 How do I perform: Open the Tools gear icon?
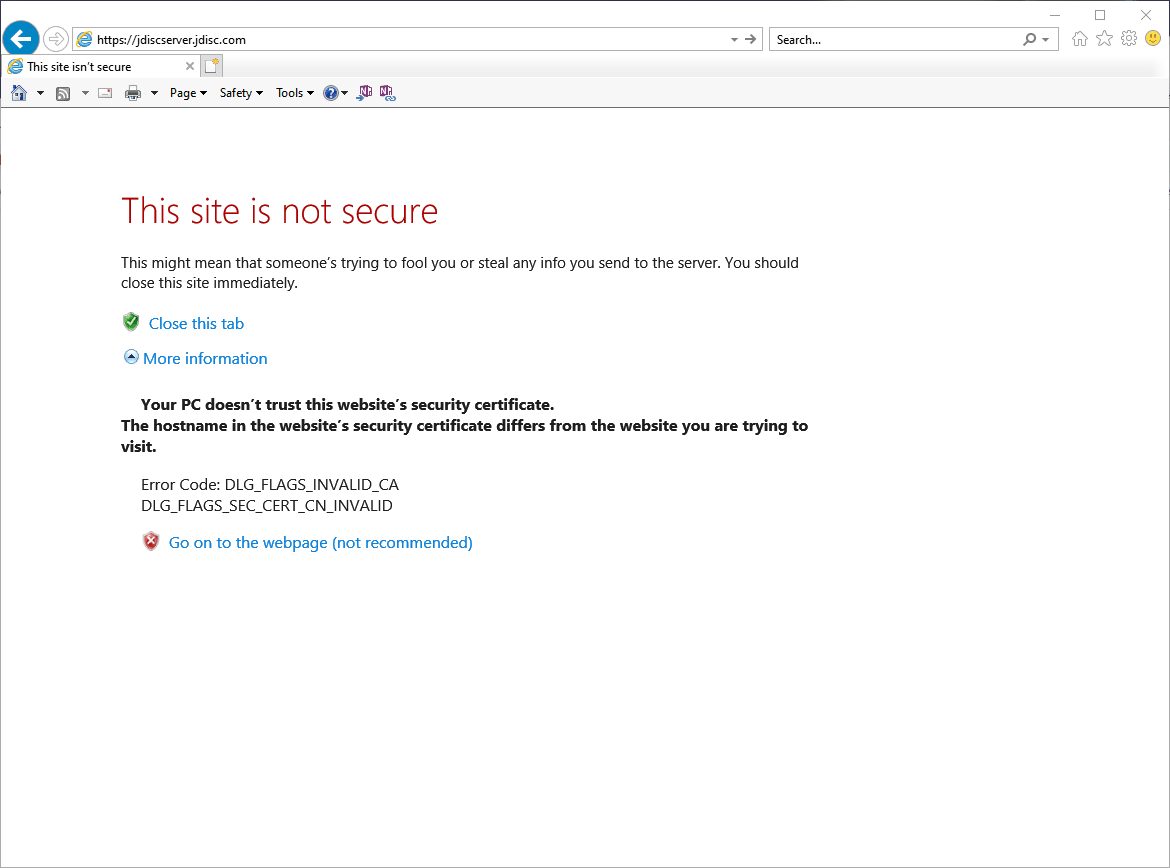1129,39
